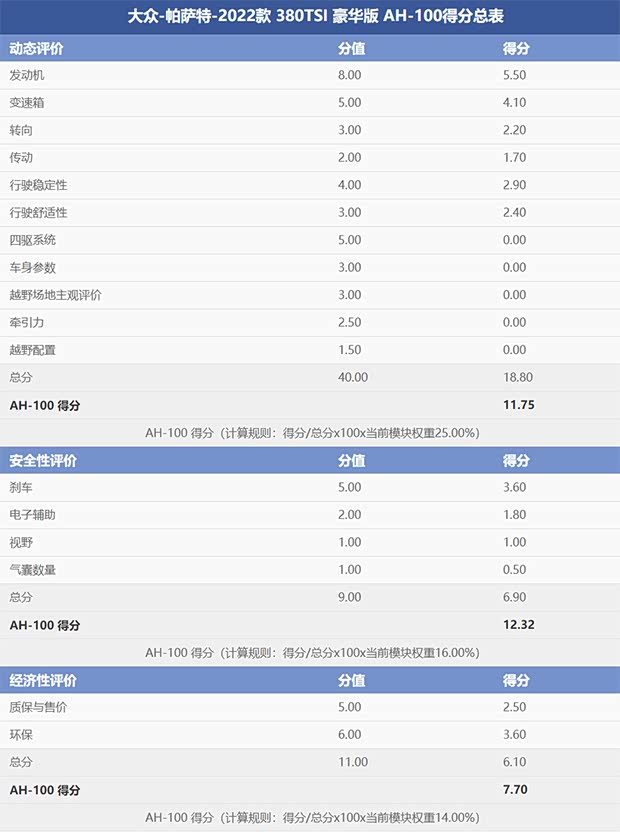This screenshot has height=832, width=620.
Task: Click the 6.10 total score in 经济性评价
Action: tap(514, 762)
